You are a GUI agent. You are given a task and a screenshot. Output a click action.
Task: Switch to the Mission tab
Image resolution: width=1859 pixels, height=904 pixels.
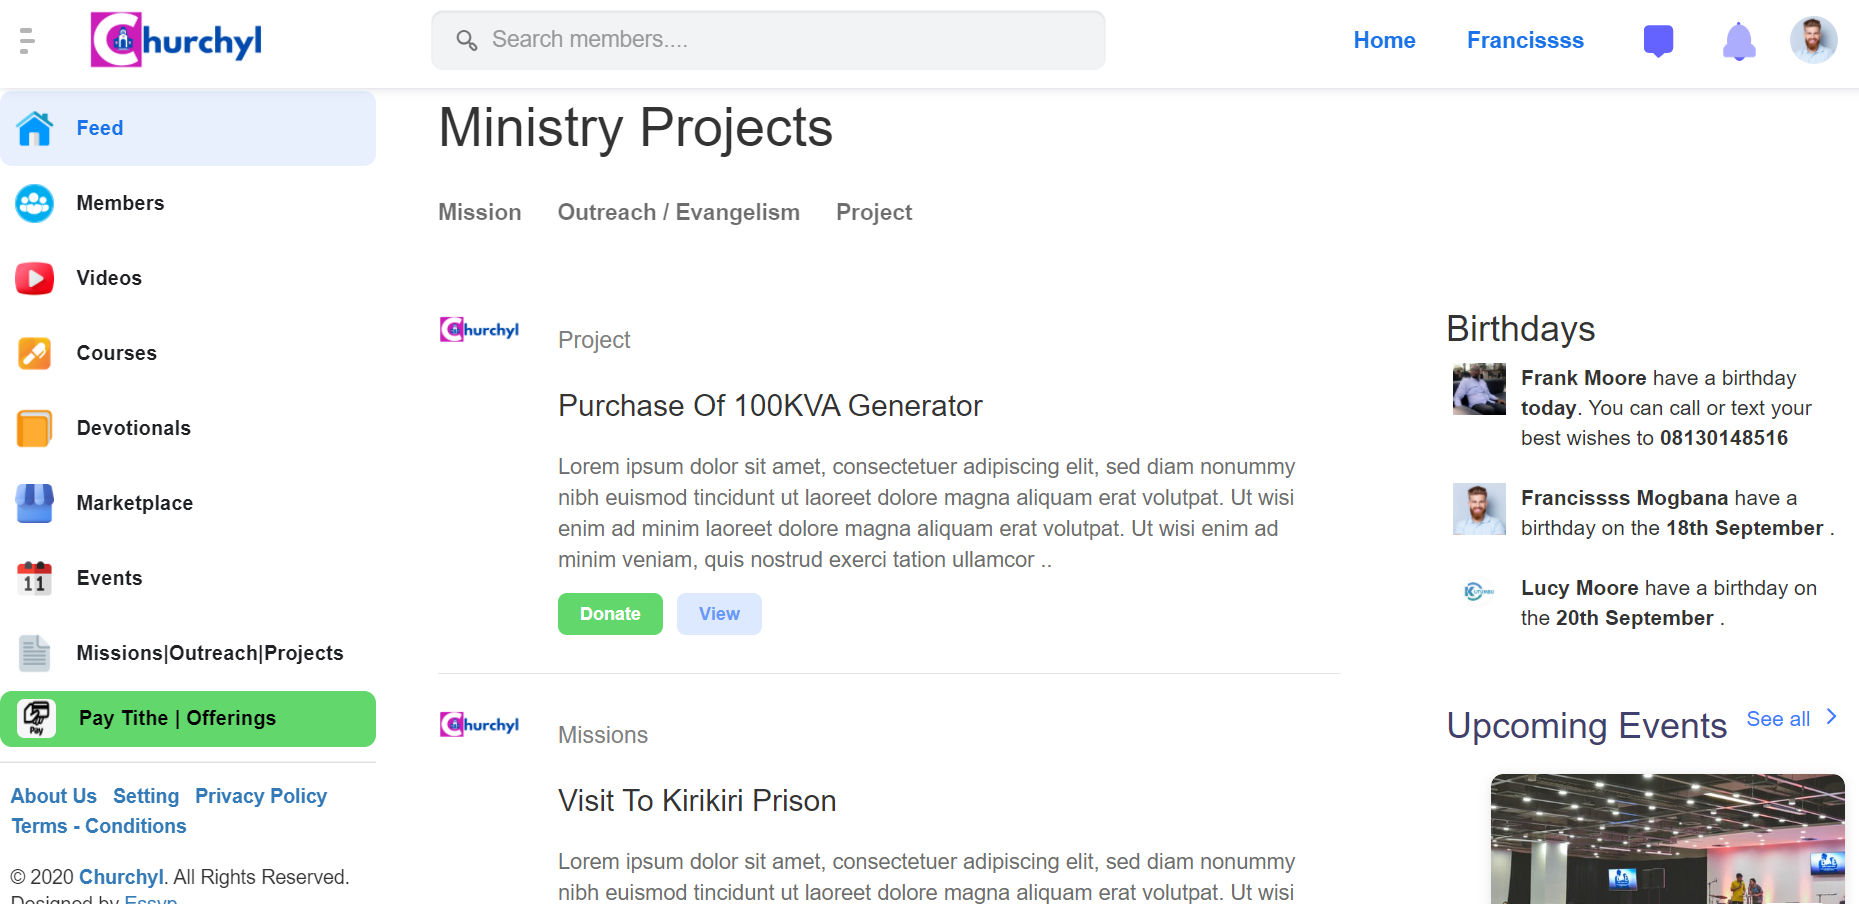tap(480, 212)
